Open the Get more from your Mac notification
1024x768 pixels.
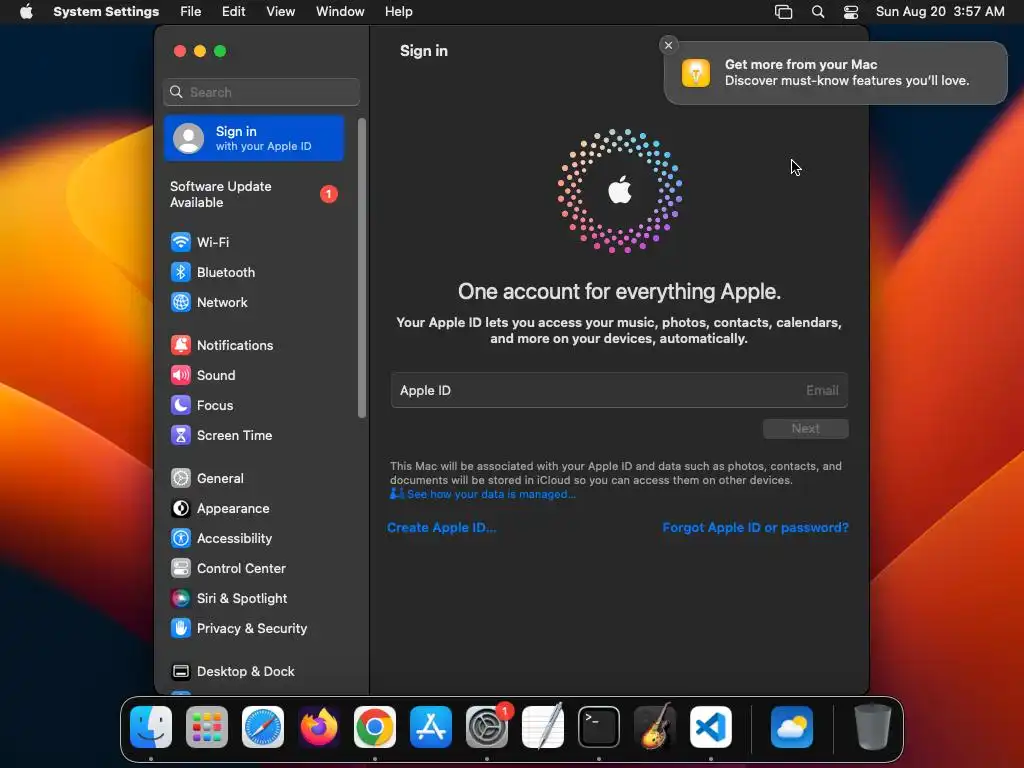pos(836,73)
